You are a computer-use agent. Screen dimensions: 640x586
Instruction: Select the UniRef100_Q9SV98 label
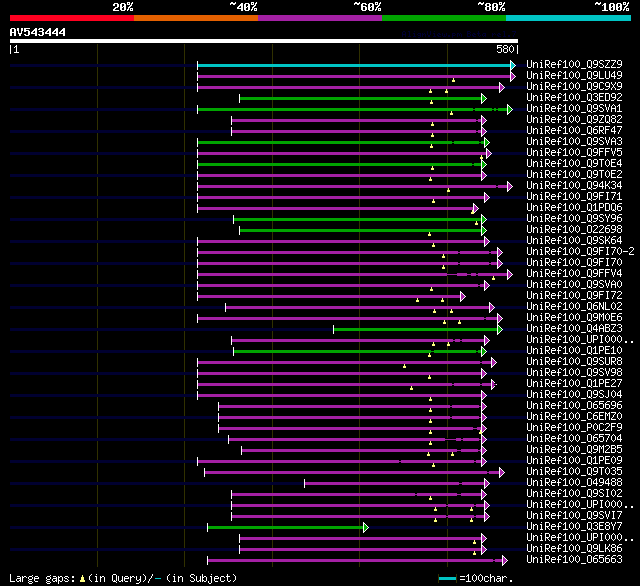click(574, 373)
